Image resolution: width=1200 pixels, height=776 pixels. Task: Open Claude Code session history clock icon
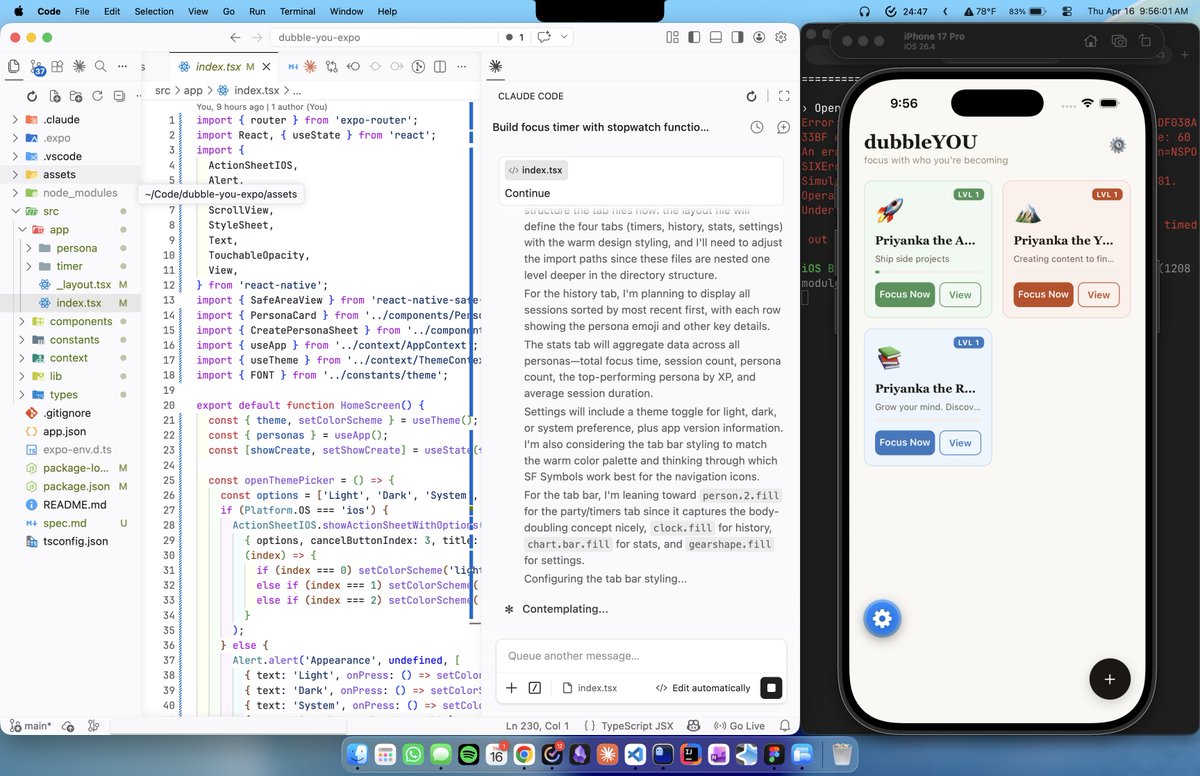(757, 127)
